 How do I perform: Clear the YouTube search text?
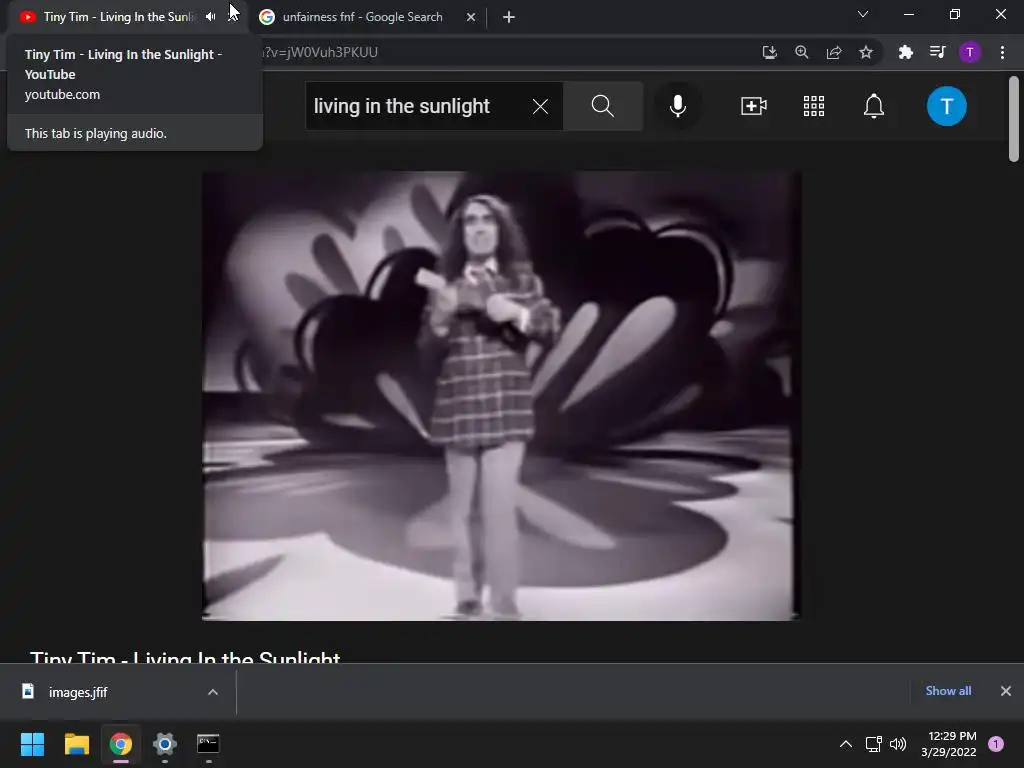click(x=540, y=106)
